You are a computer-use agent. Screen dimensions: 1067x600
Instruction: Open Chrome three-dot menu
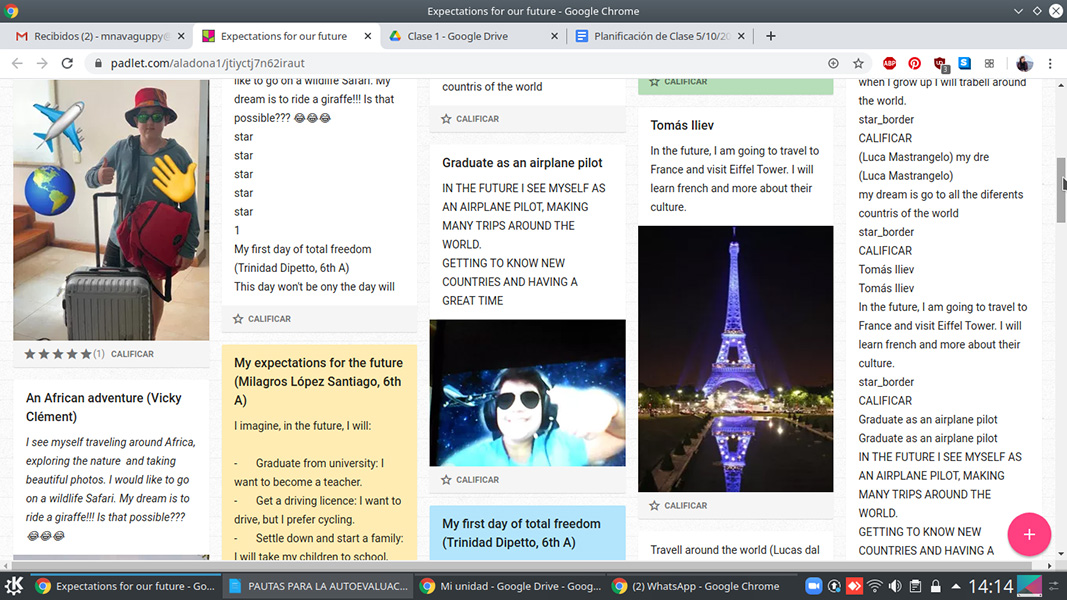tap(1049, 63)
